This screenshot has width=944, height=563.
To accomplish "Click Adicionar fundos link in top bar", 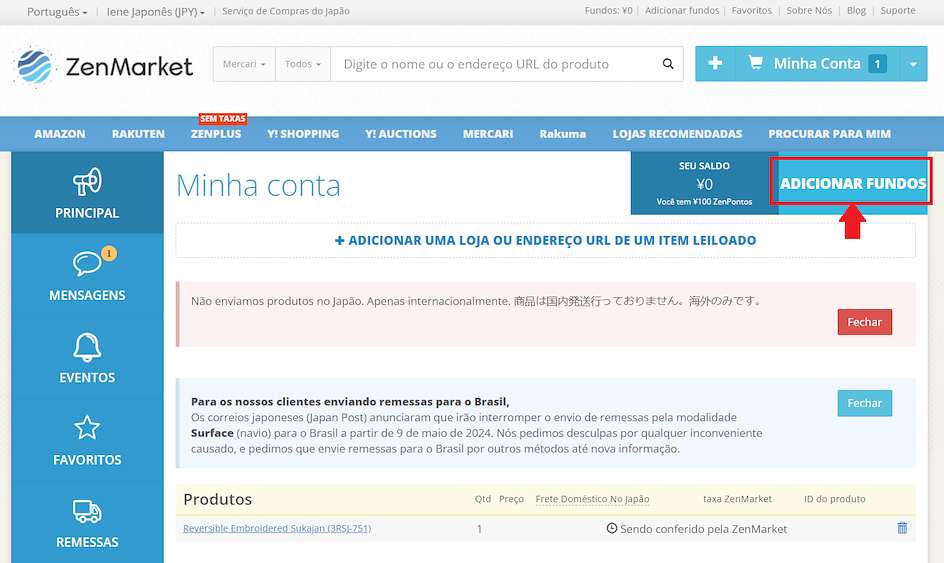I will click(682, 10).
